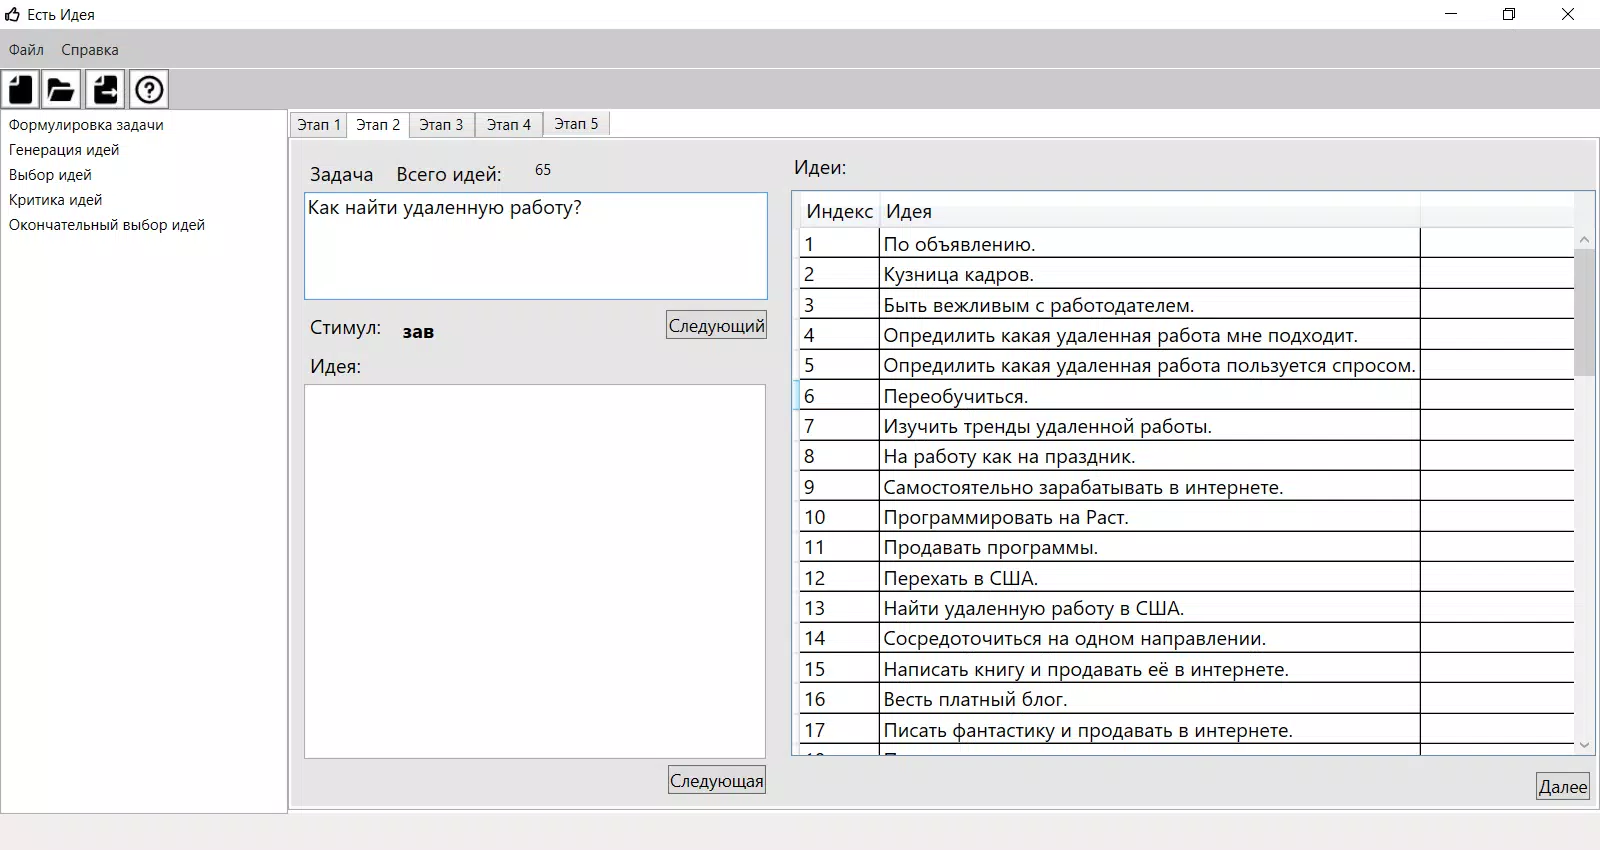Click the idea count value 65
The image size is (1600, 850).
[543, 170]
